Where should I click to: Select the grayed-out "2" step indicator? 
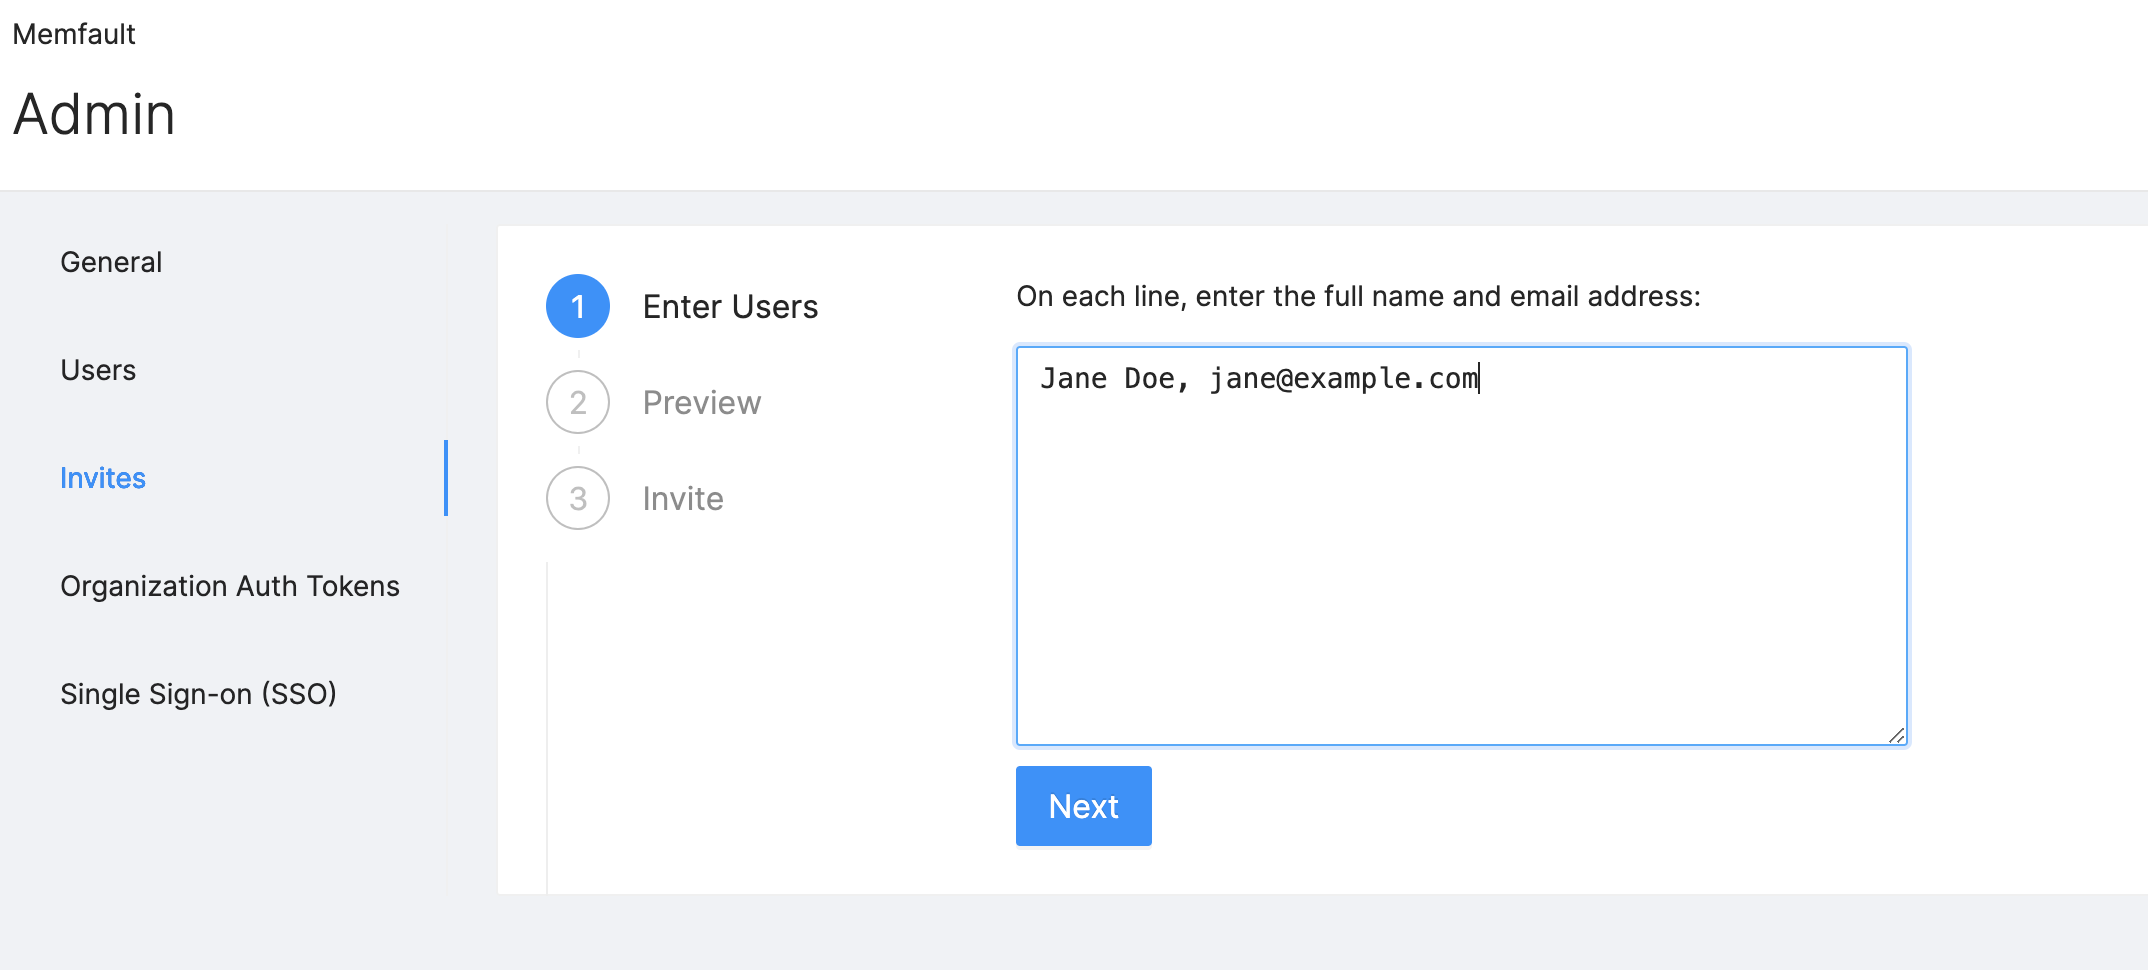click(x=577, y=402)
